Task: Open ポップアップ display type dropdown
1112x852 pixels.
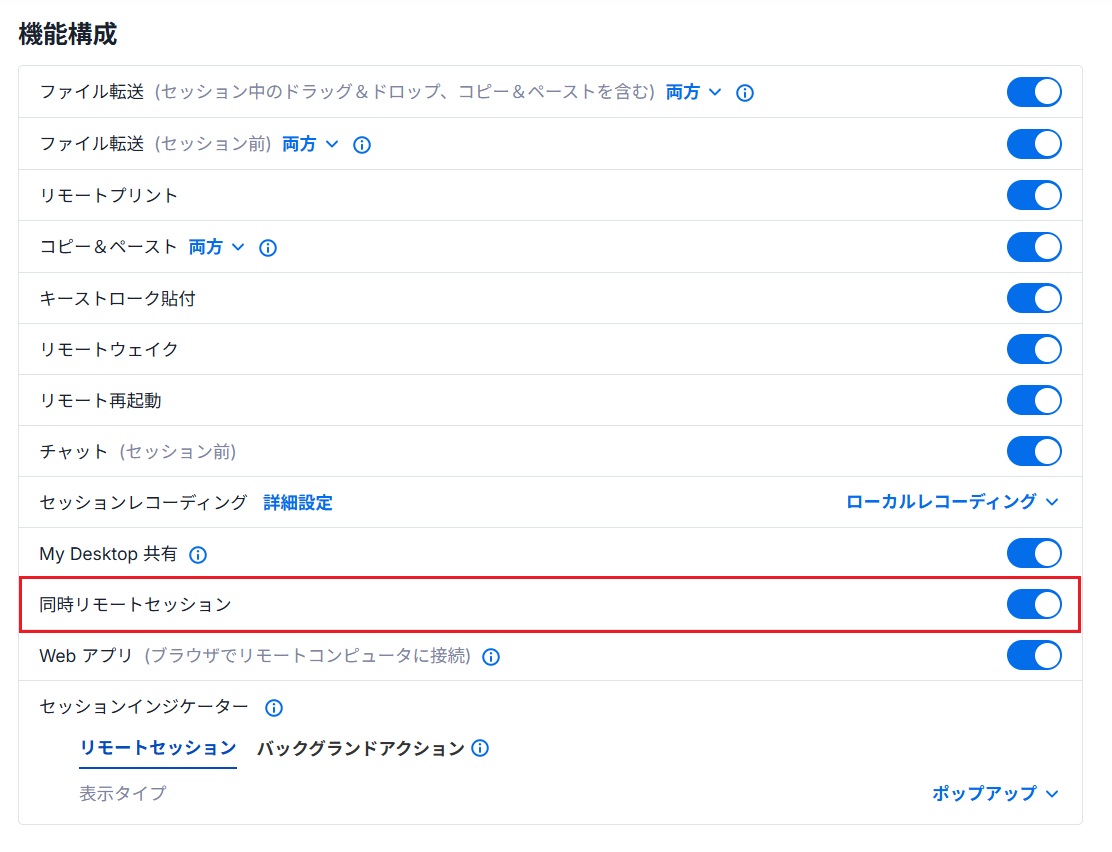Action: pyautogui.click(x=996, y=793)
